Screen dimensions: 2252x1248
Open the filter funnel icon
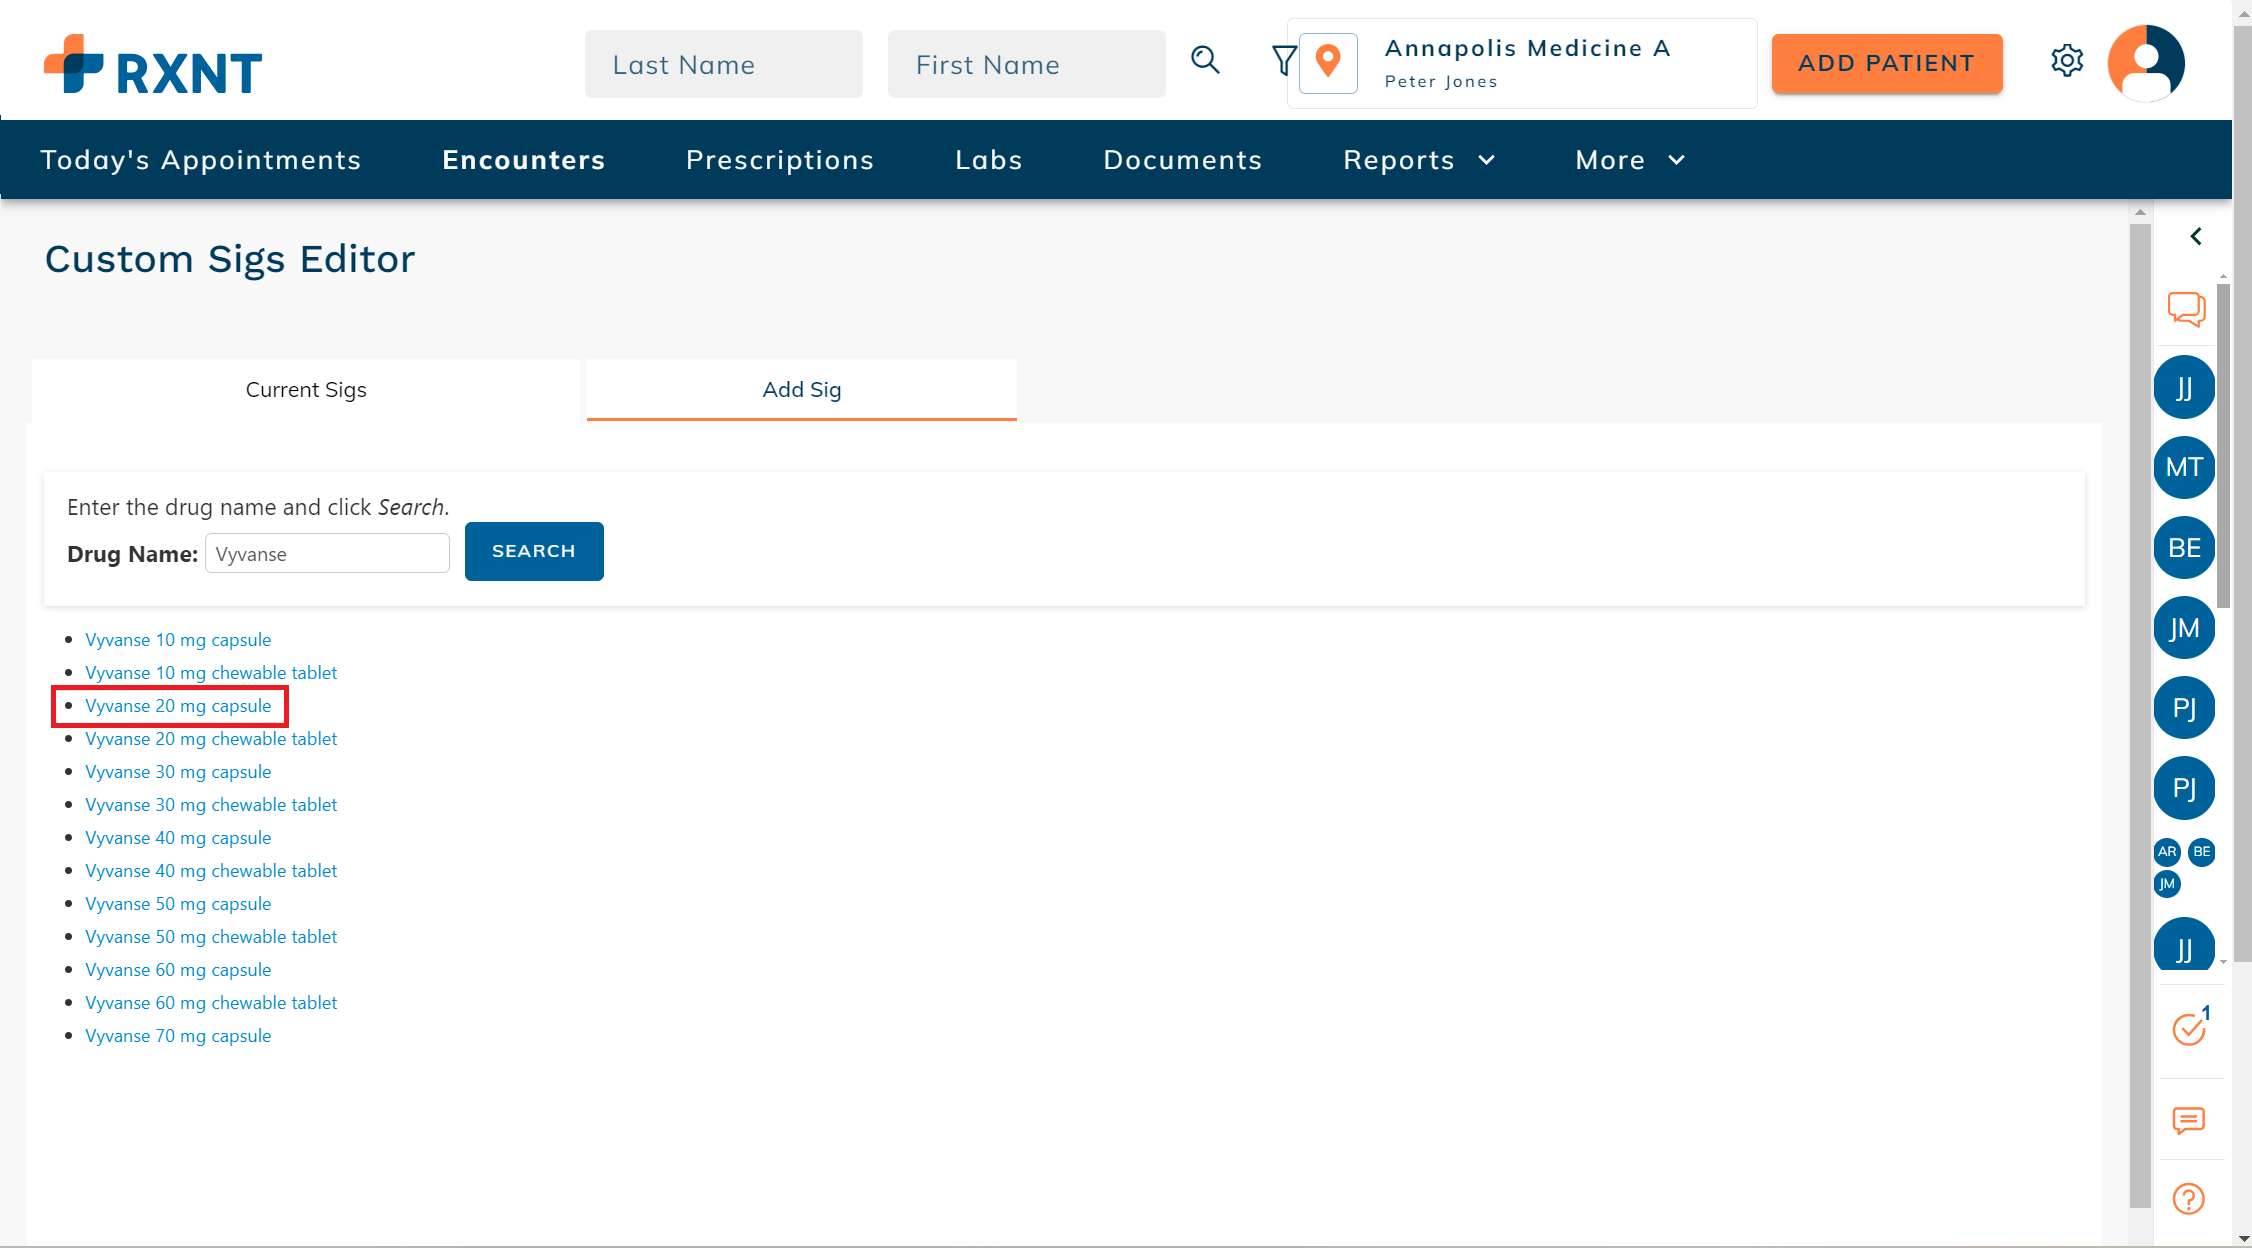point(1283,61)
